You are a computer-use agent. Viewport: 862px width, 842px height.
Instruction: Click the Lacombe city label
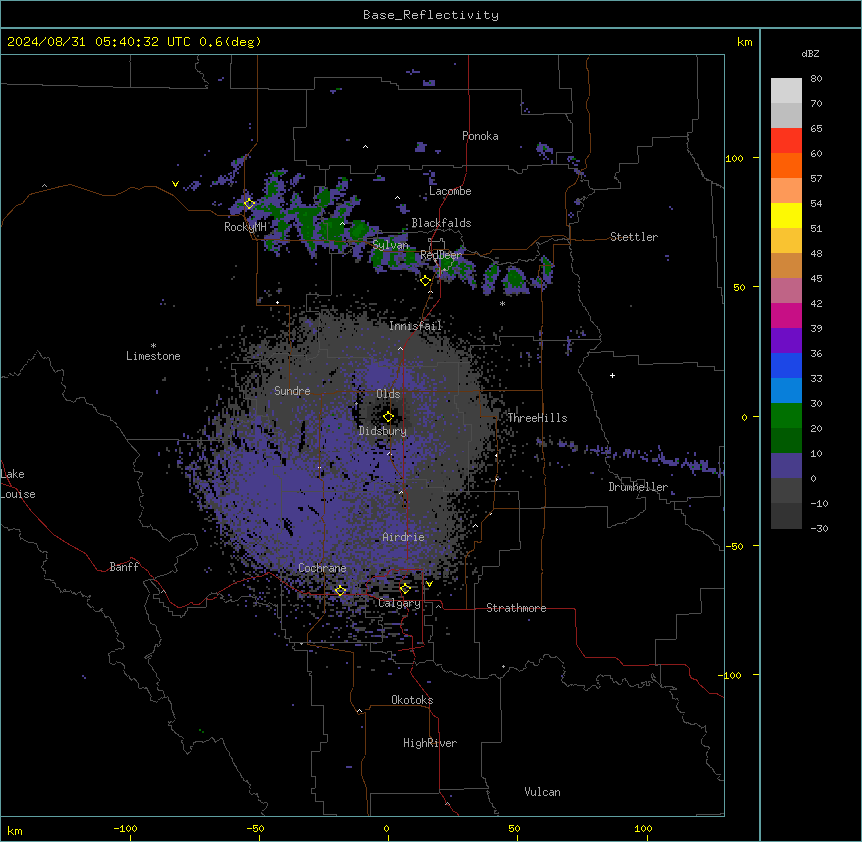coord(450,191)
